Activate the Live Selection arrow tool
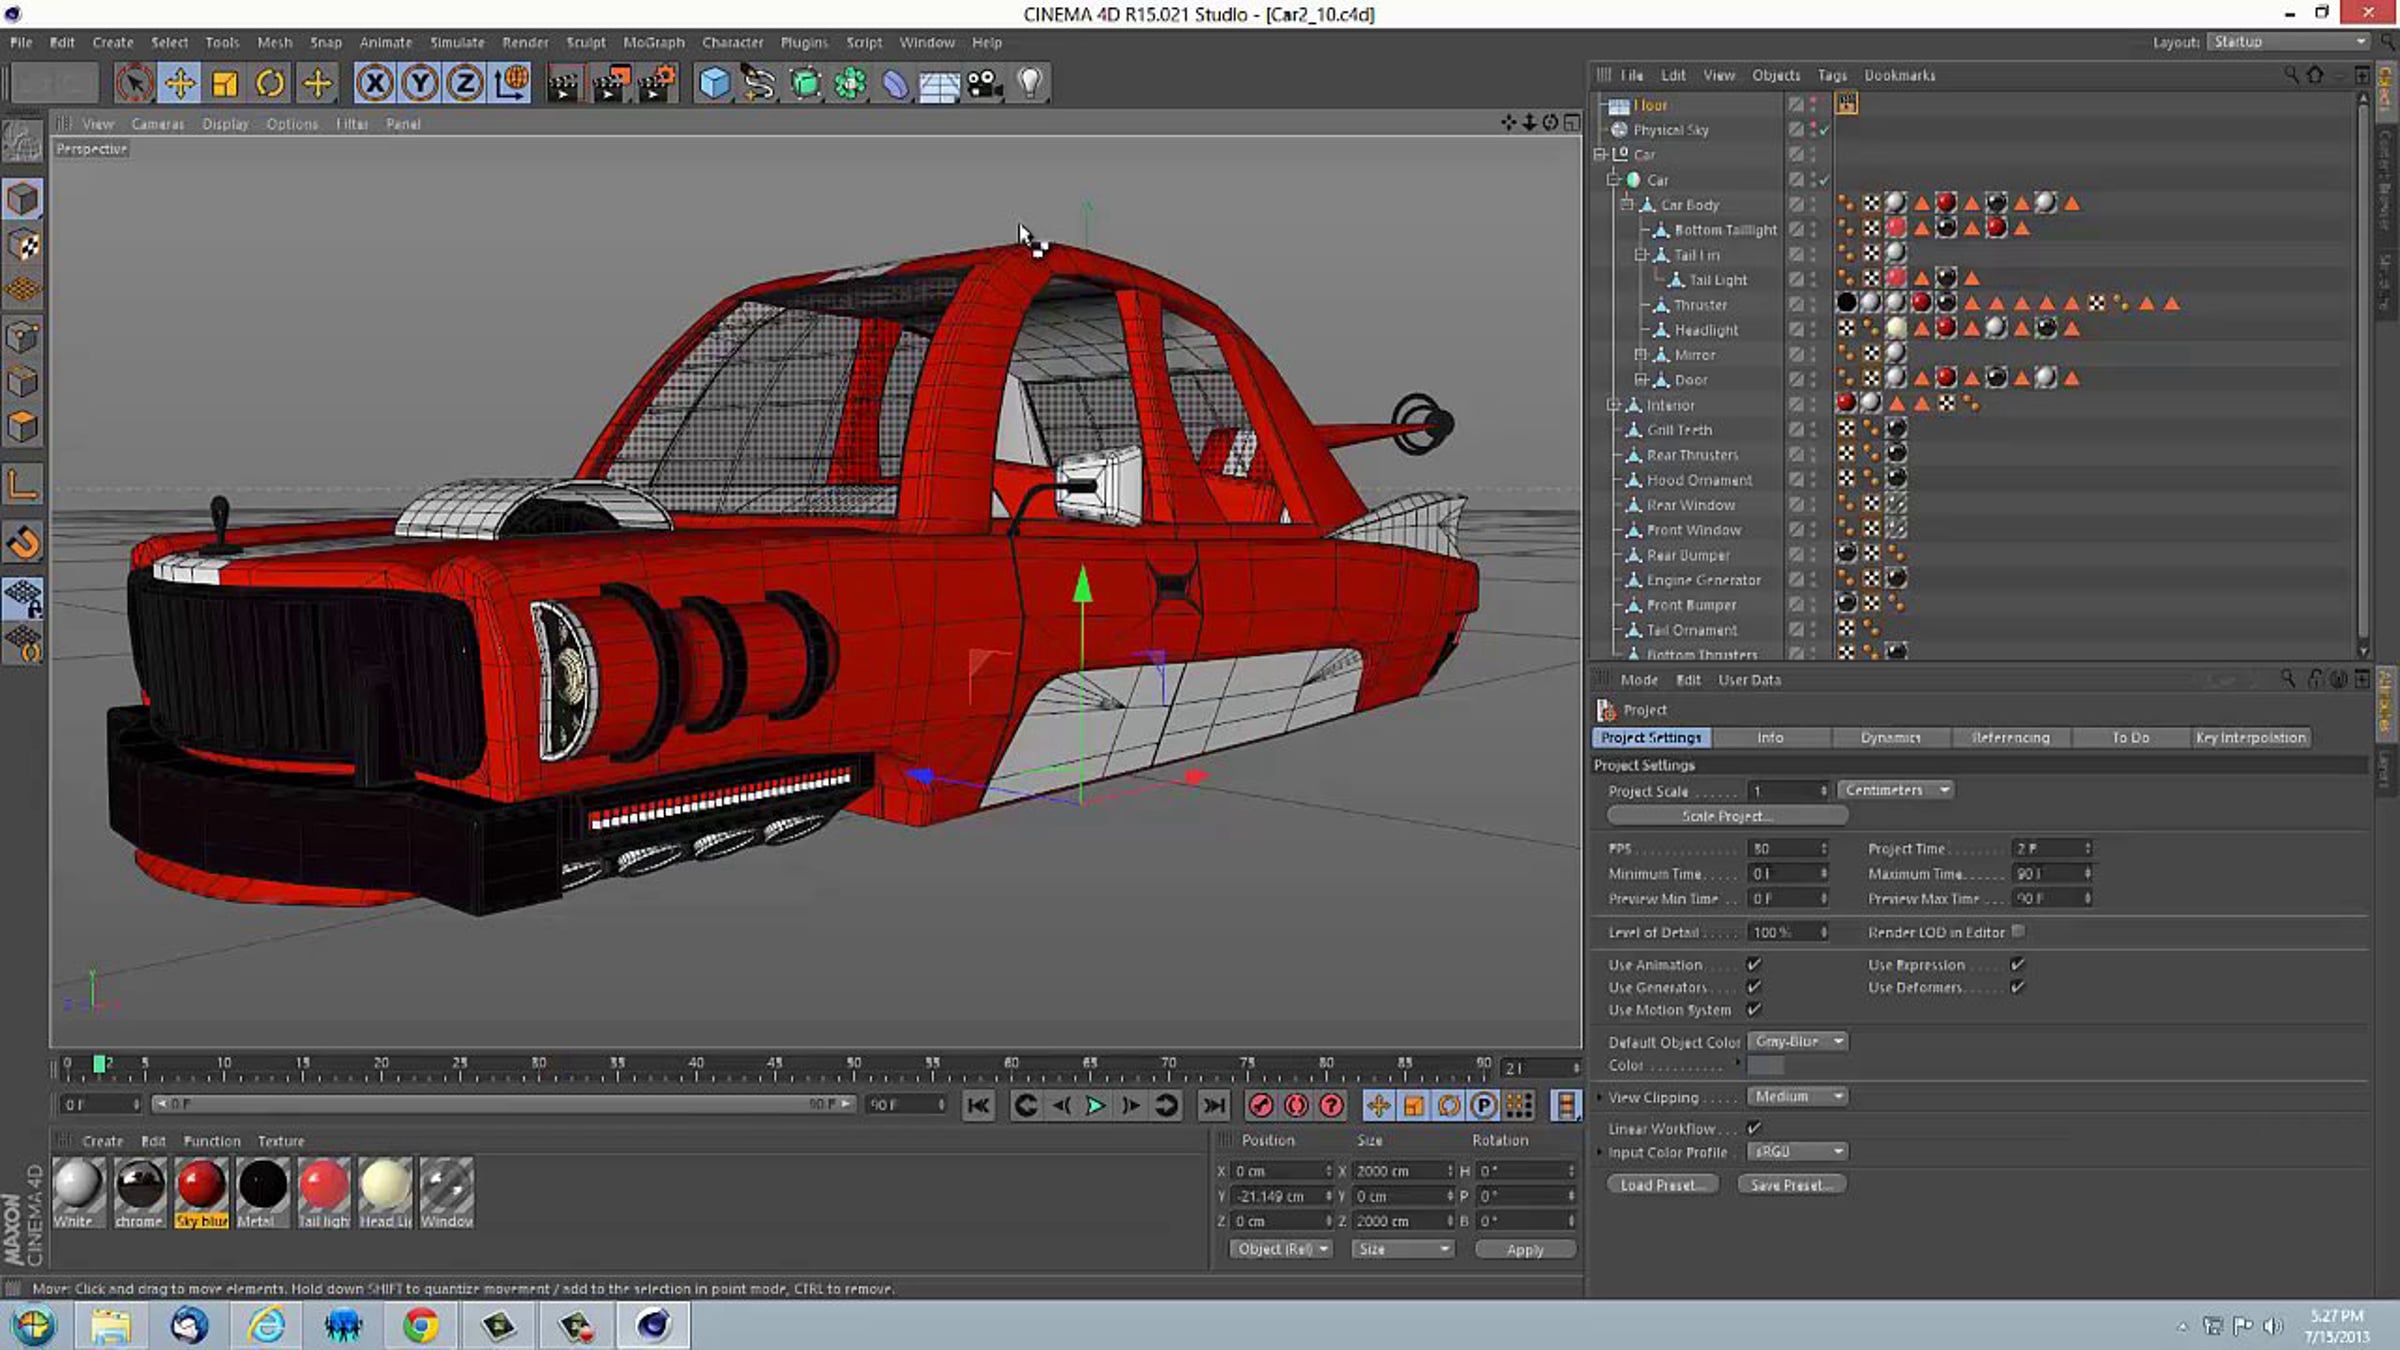Viewport: 2400px width, 1350px height. click(x=134, y=83)
